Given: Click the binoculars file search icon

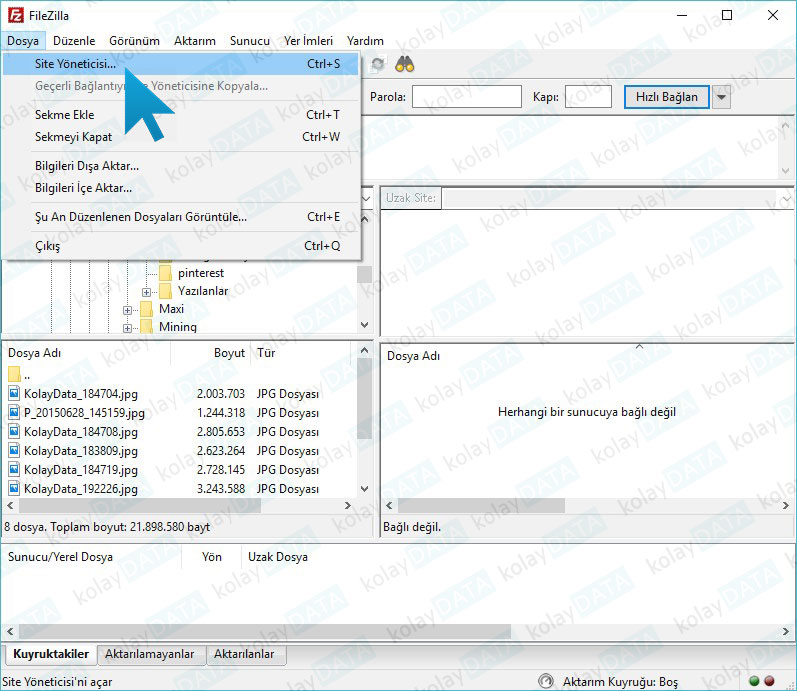Looking at the screenshot, I should pos(404,65).
